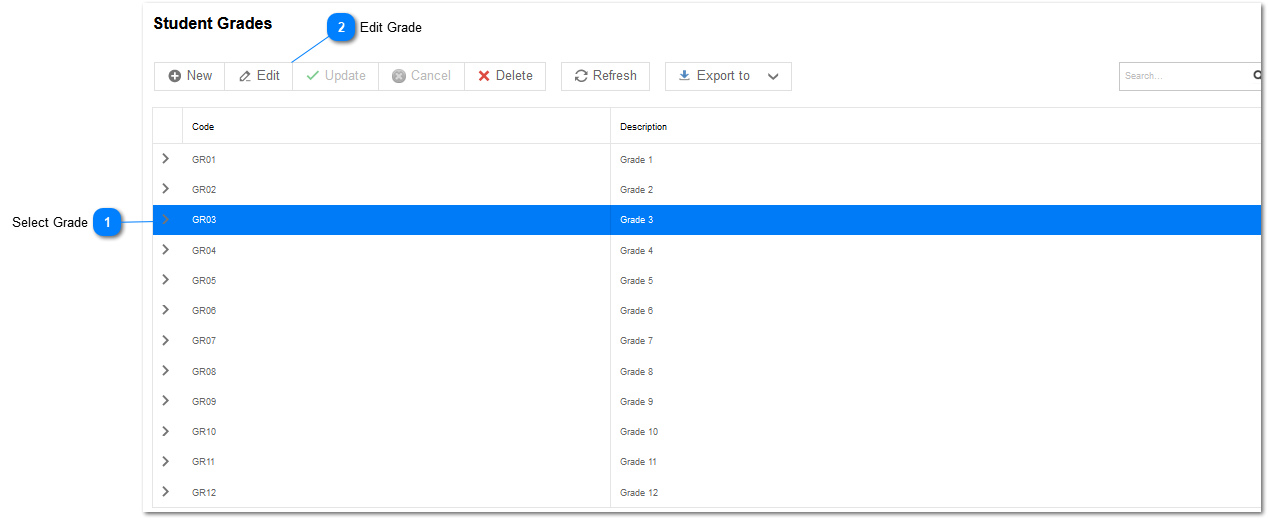
Task: Click the 'Grade 1' description cell
Action: point(936,160)
